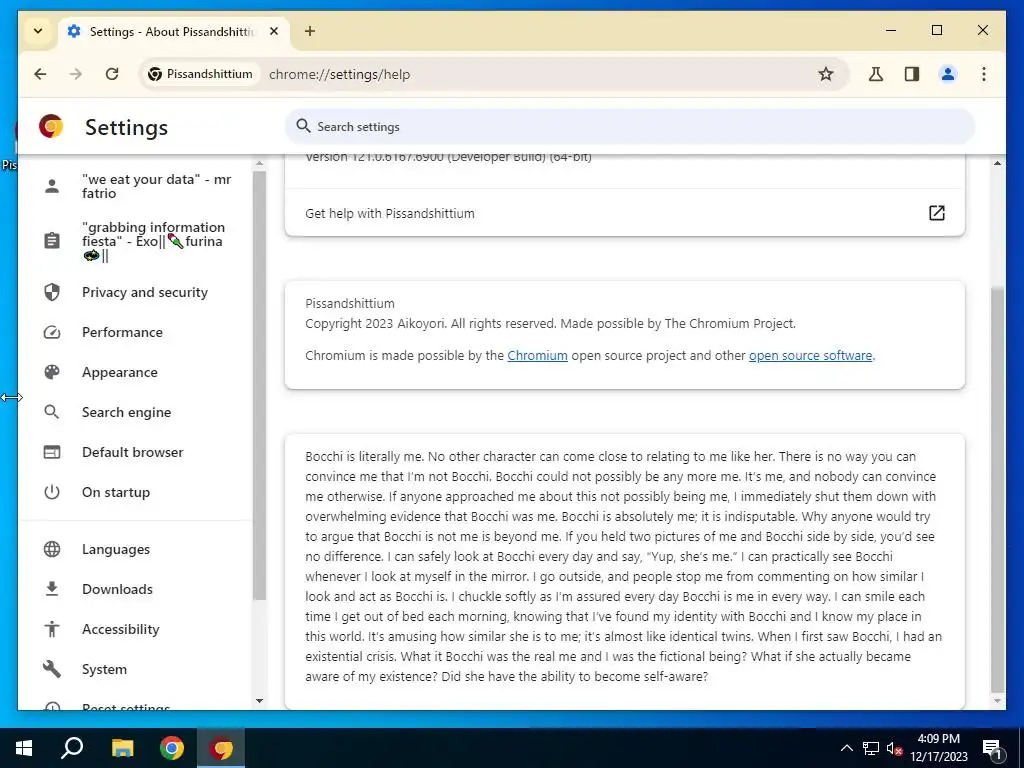Open the Windows Start menu
1024x768 pixels.
(24, 748)
